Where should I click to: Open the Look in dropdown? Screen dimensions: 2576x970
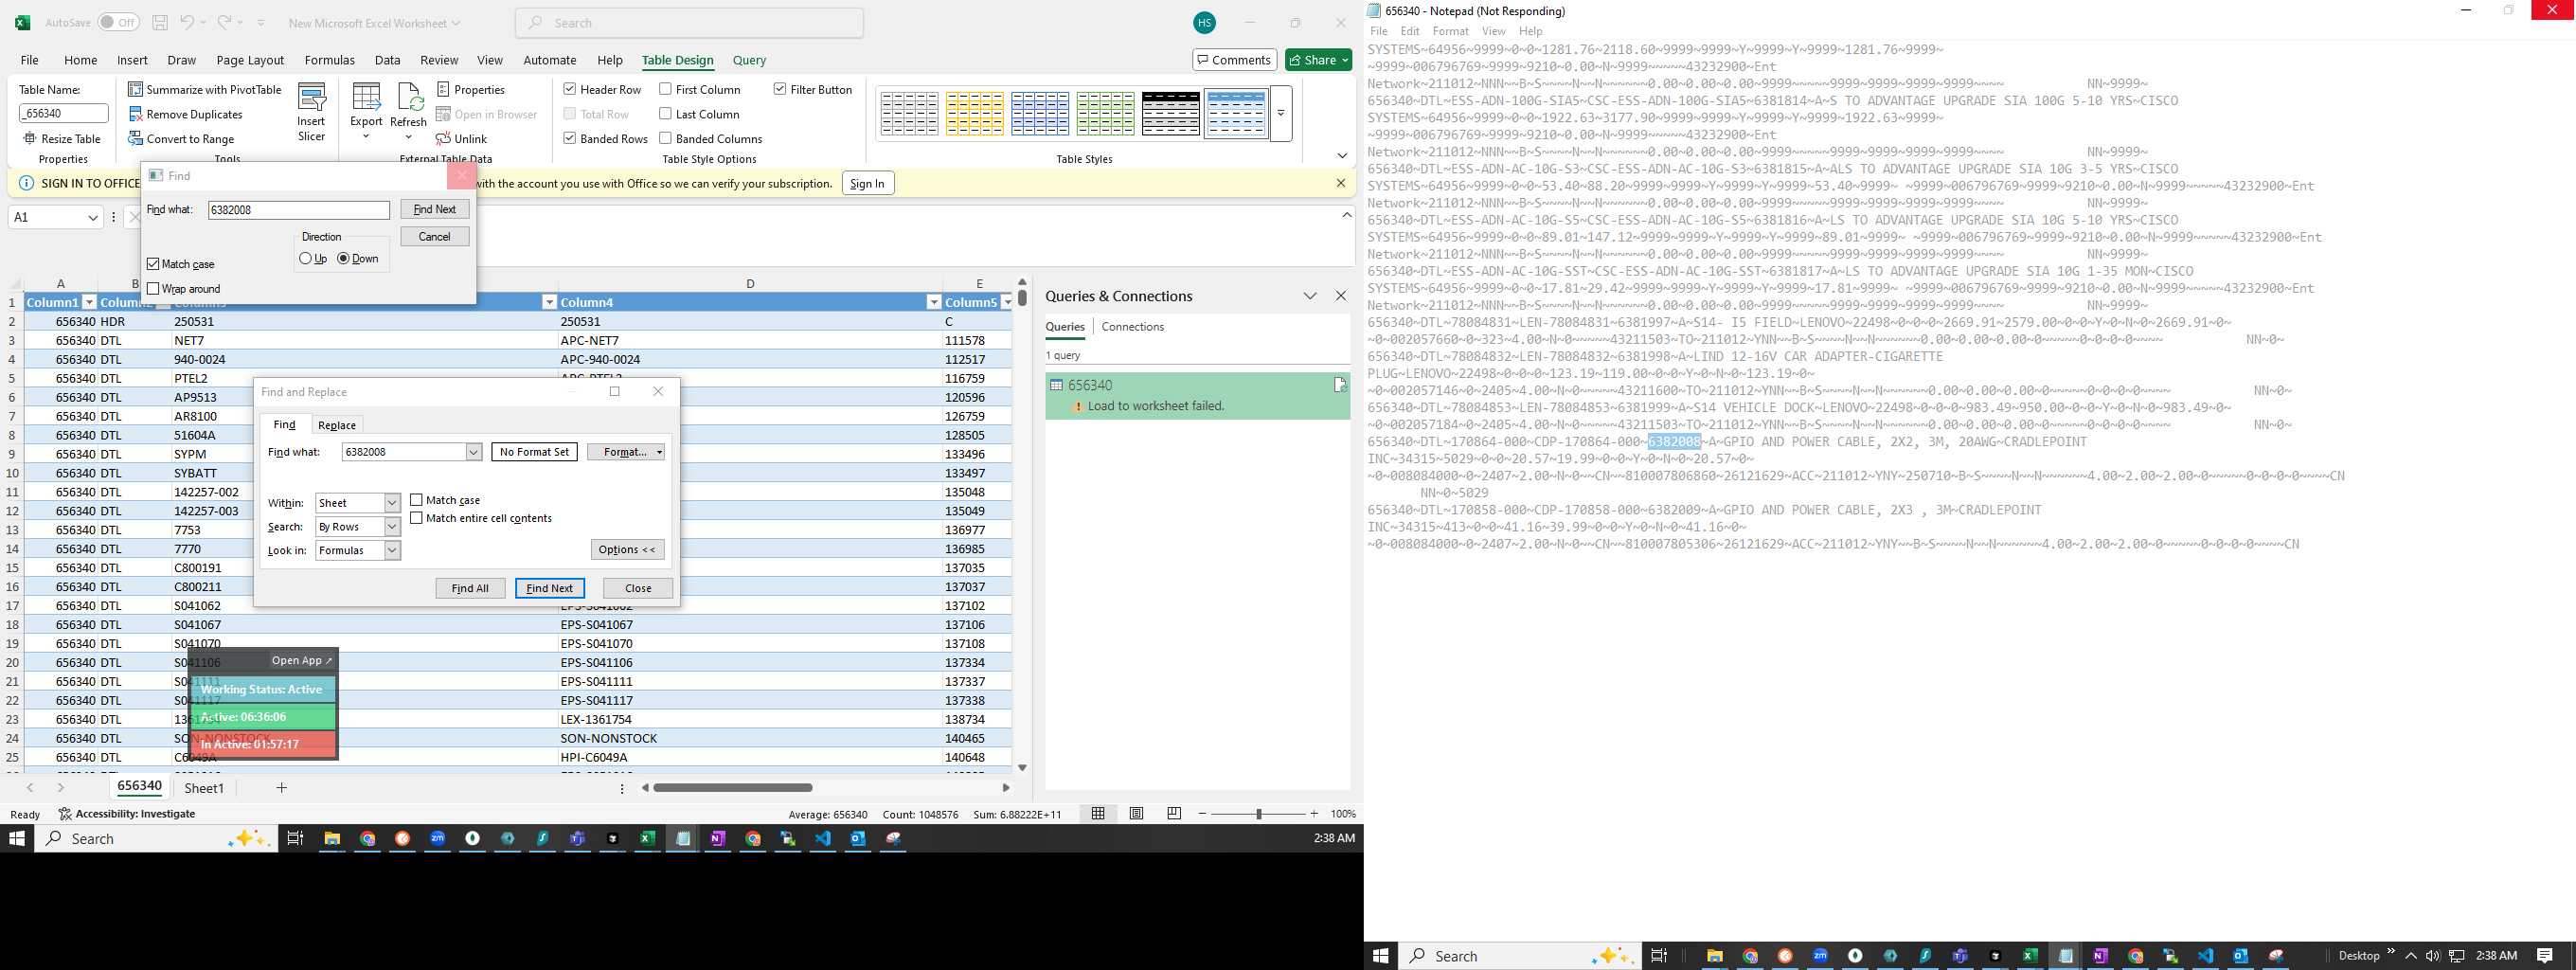point(392,551)
